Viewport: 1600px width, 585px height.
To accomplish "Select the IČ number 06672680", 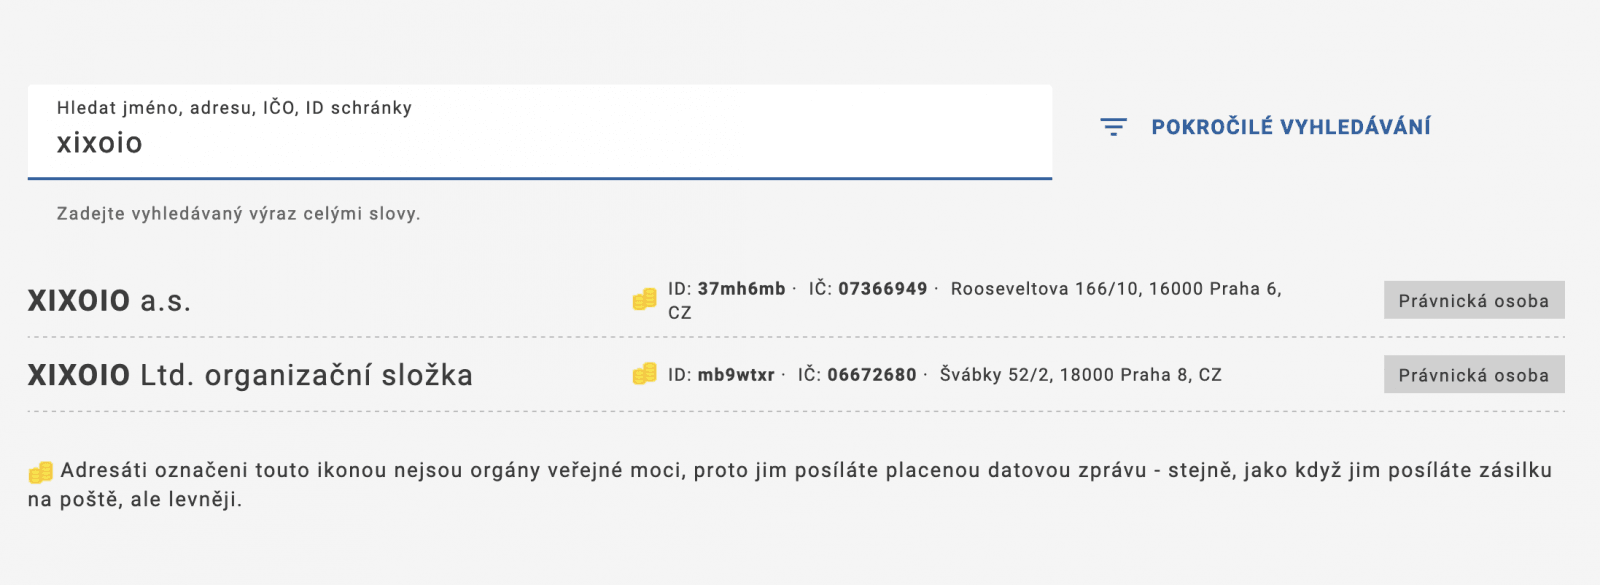I will (872, 374).
